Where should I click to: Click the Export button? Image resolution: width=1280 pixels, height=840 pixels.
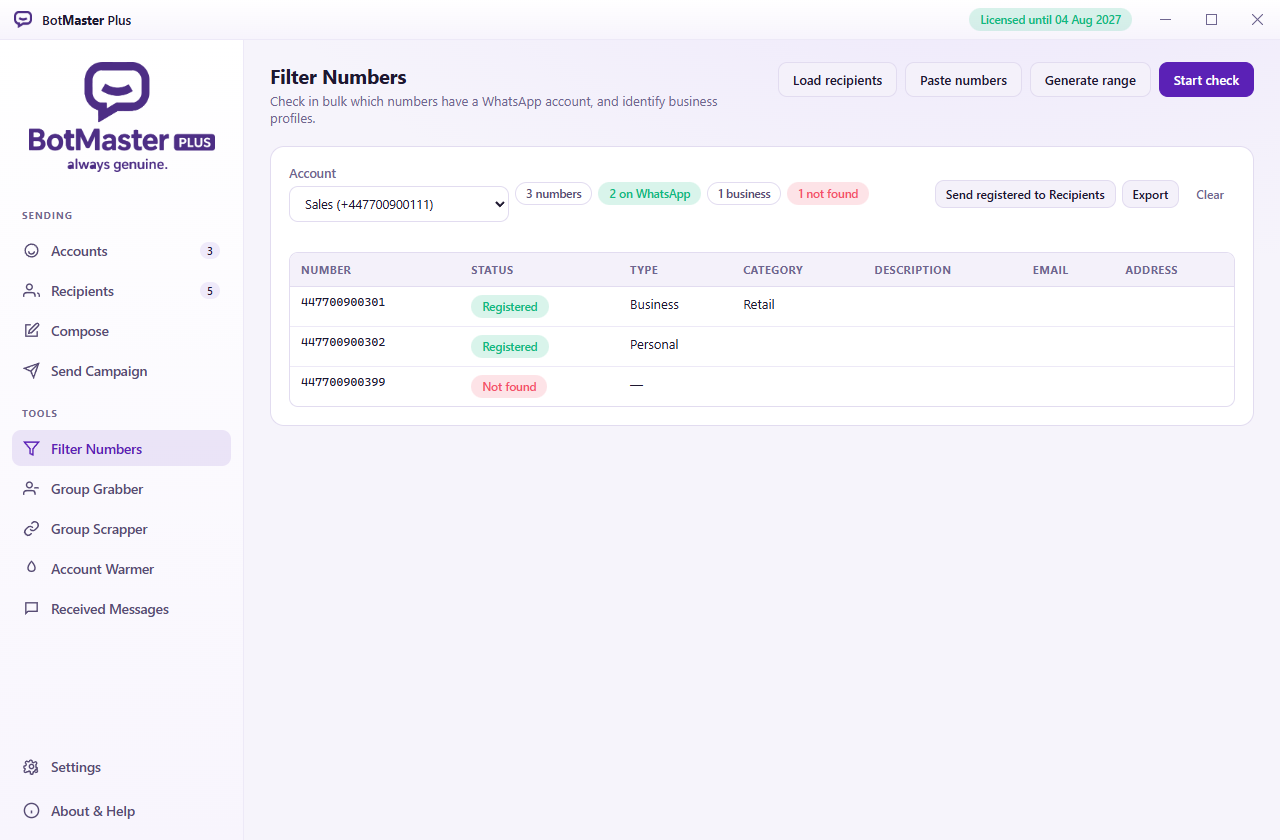(x=1150, y=194)
